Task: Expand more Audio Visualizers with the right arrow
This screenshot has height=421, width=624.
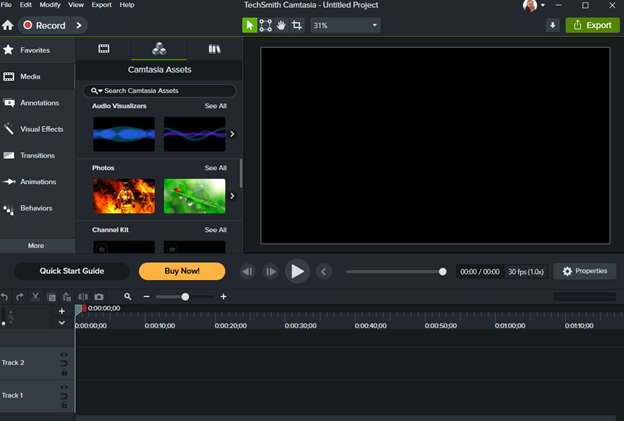Action: coord(232,133)
